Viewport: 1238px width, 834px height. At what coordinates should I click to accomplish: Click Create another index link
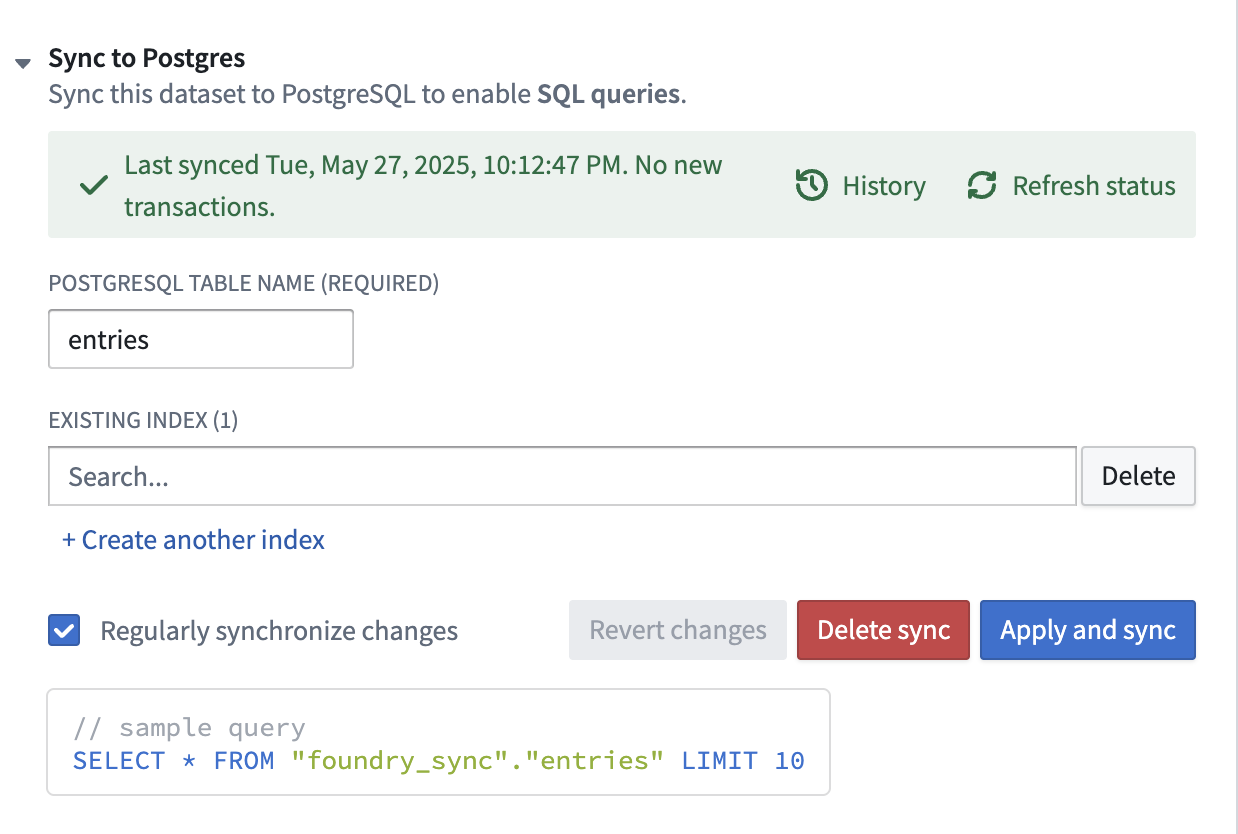(x=193, y=540)
